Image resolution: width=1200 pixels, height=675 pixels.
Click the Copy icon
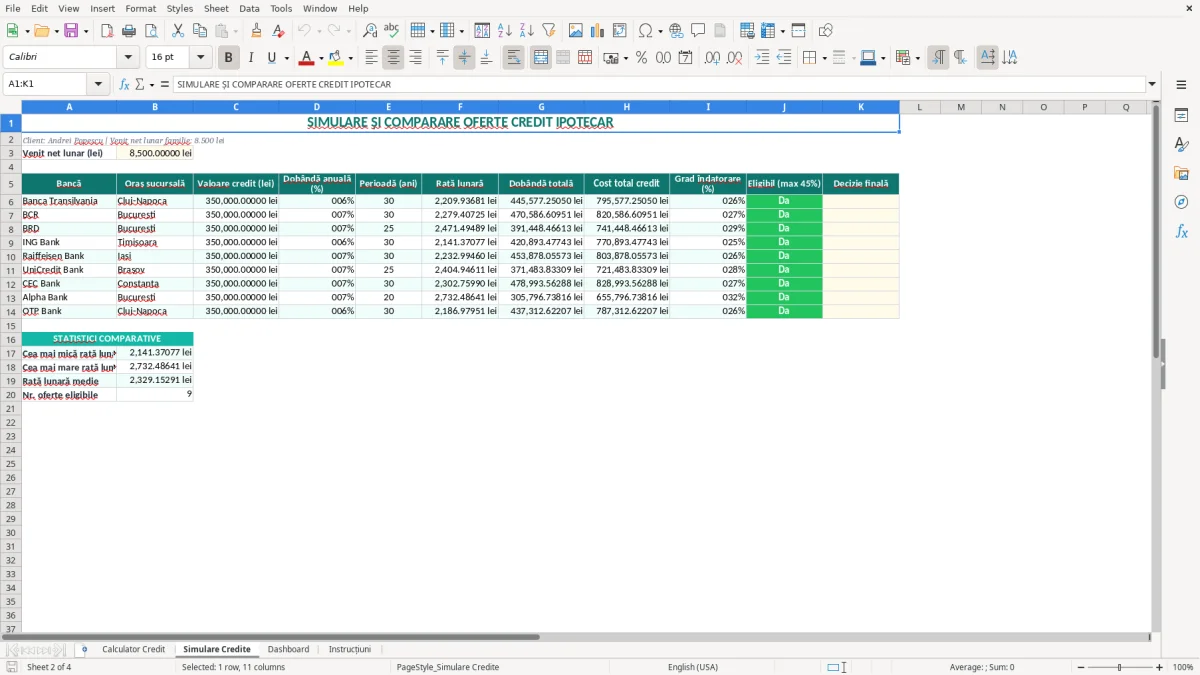(x=199, y=31)
